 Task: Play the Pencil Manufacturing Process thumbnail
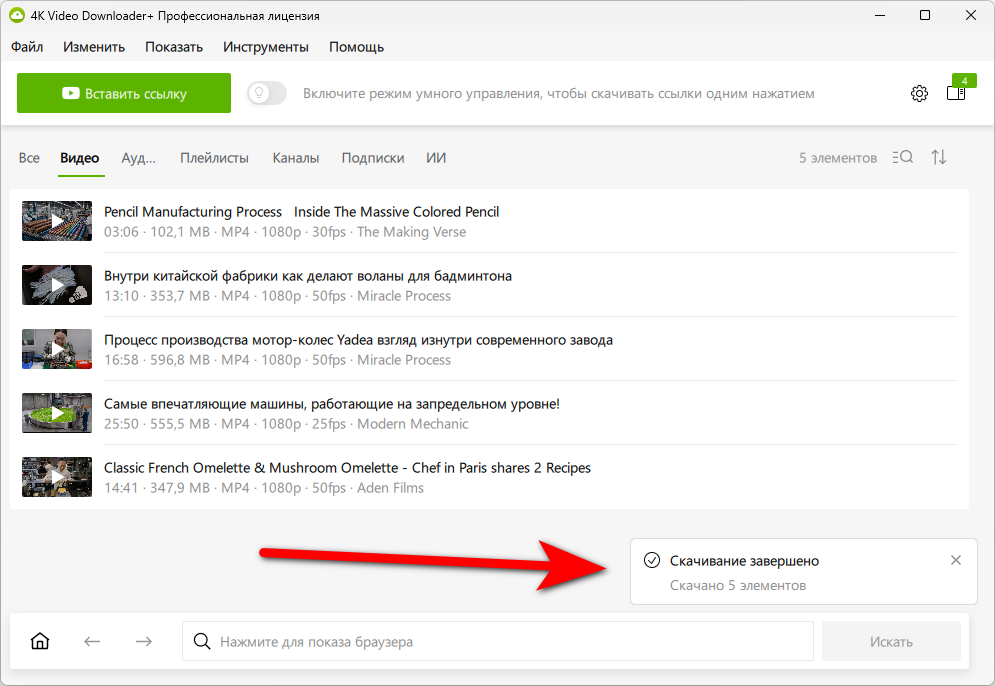(x=57, y=221)
